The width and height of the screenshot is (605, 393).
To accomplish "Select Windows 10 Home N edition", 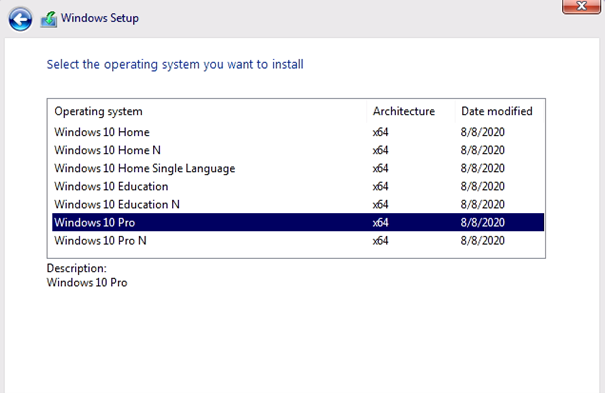I will pos(298,150).
